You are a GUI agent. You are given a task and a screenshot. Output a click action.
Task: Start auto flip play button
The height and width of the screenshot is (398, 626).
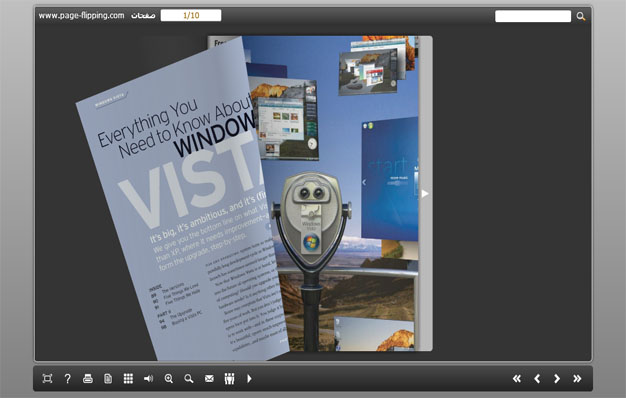pos(249,378)
